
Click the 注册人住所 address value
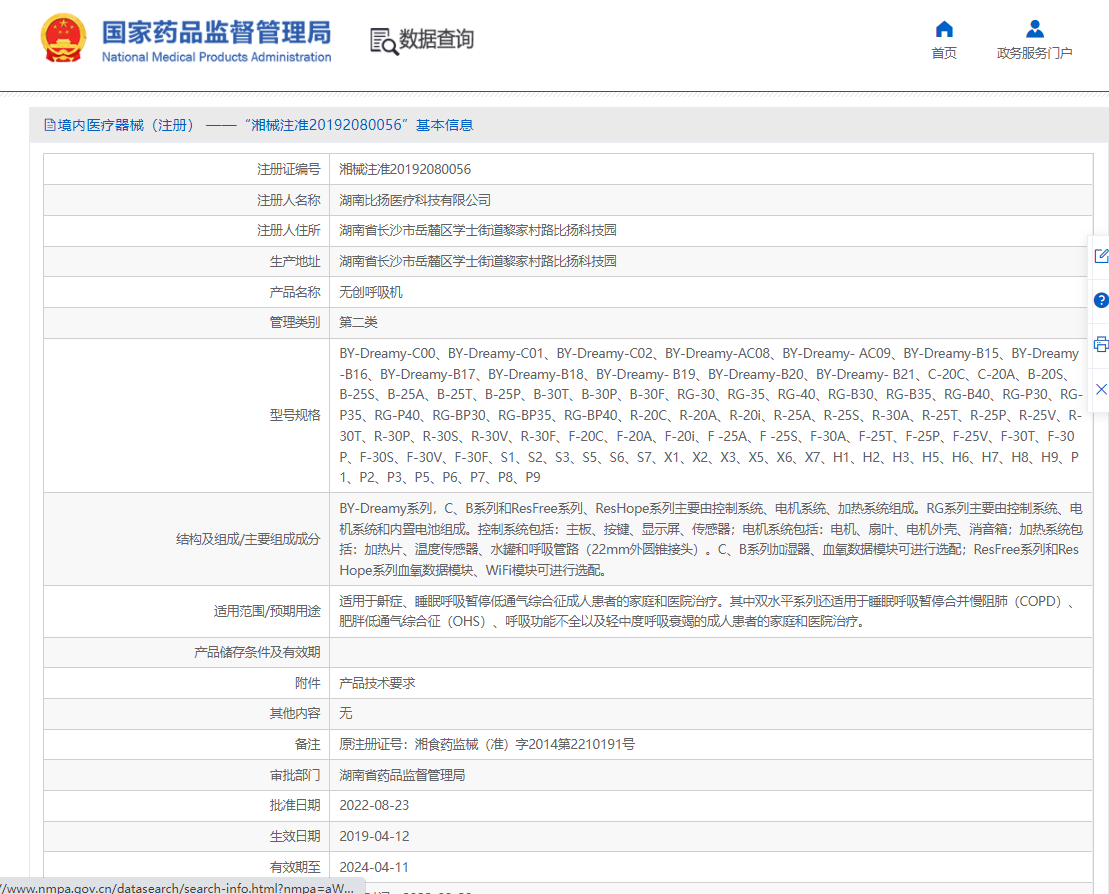(x=478, y=231)
